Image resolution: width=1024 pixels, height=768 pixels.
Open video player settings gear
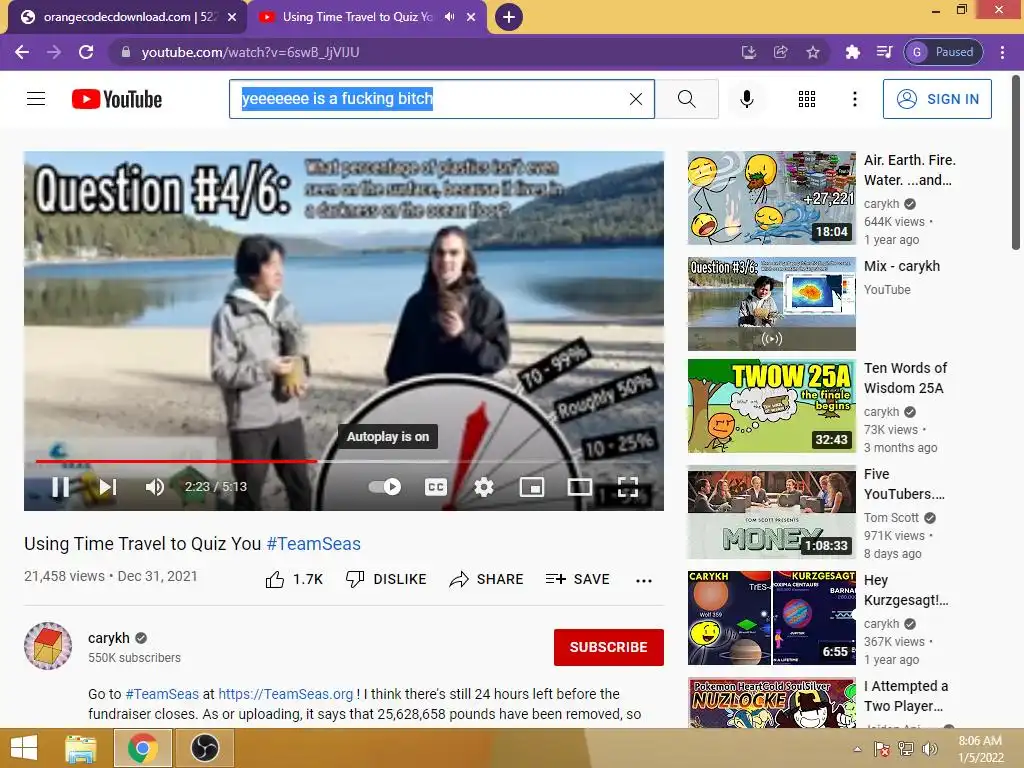tap(484, 487)
